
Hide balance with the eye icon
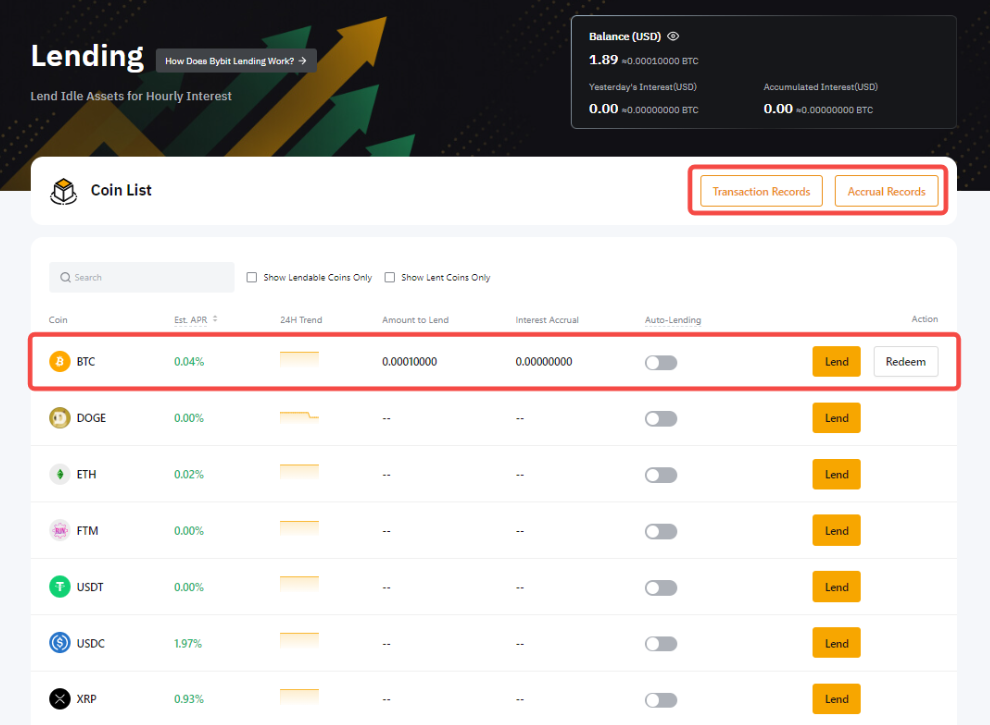[x=673, y=36]
